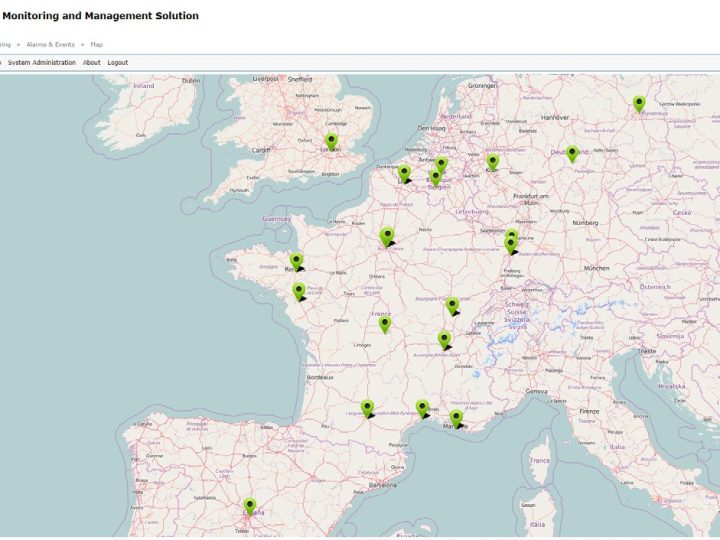Click the Den Haag label

tap(432, 128)
